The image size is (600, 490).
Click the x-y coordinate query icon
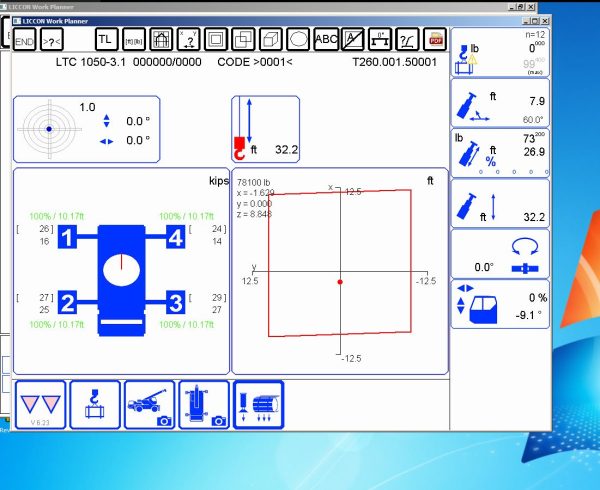pos(189,39)
